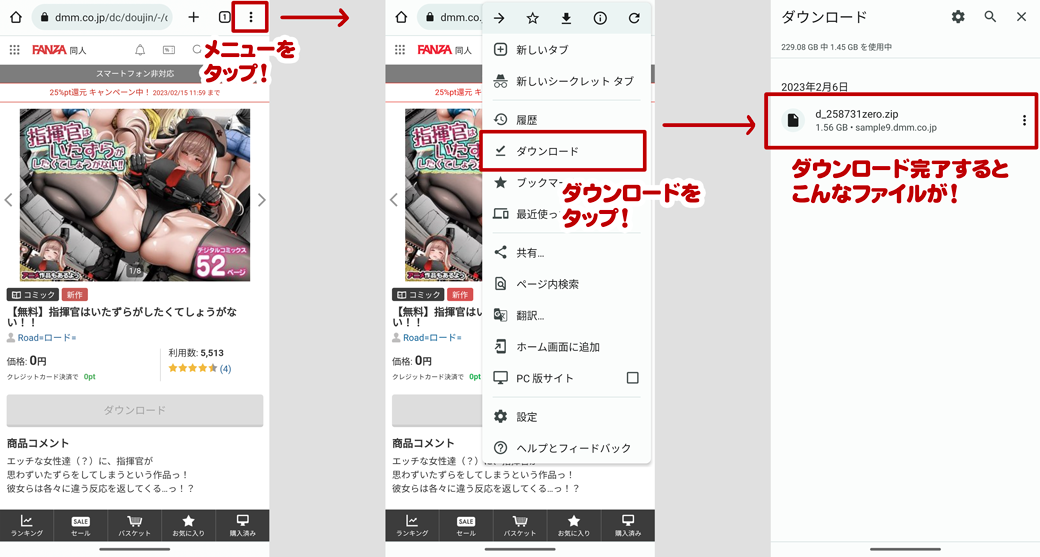Viewport: 1040px width, 557px height.
Task: Tap ランキング in the first screen's bottom bar
Action: tap(27, 525)
